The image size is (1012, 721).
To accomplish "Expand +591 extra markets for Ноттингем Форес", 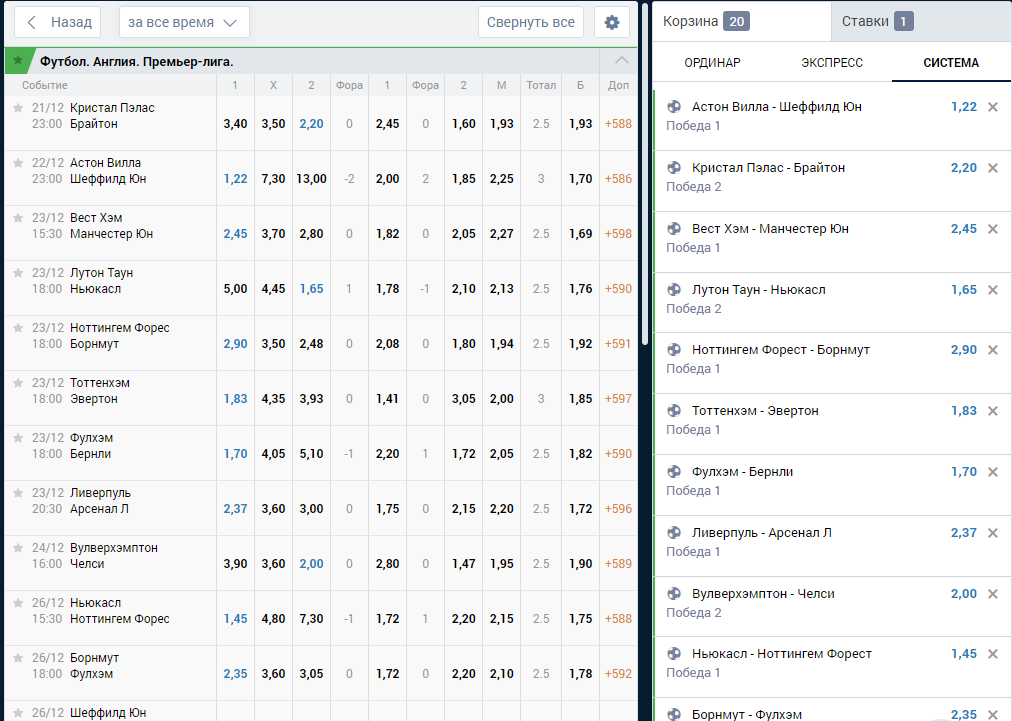I will (618, 343).
